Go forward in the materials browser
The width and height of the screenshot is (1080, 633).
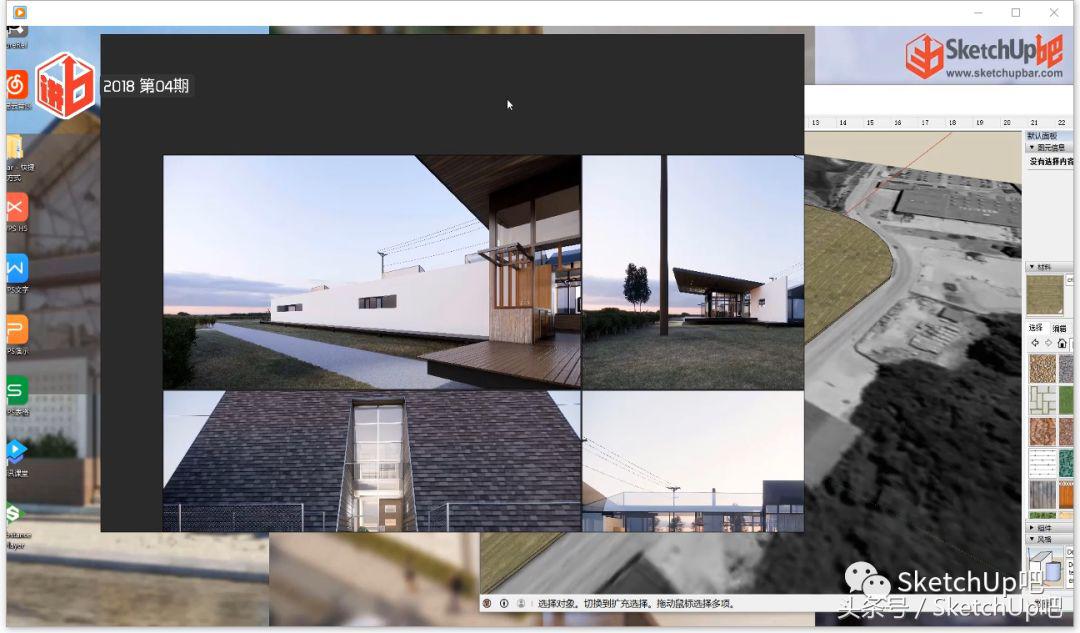pos(1048,343)
